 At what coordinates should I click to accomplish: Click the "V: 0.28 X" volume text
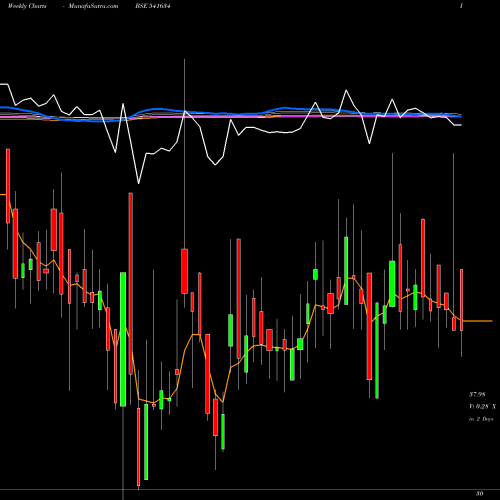(x=482, y=406)
